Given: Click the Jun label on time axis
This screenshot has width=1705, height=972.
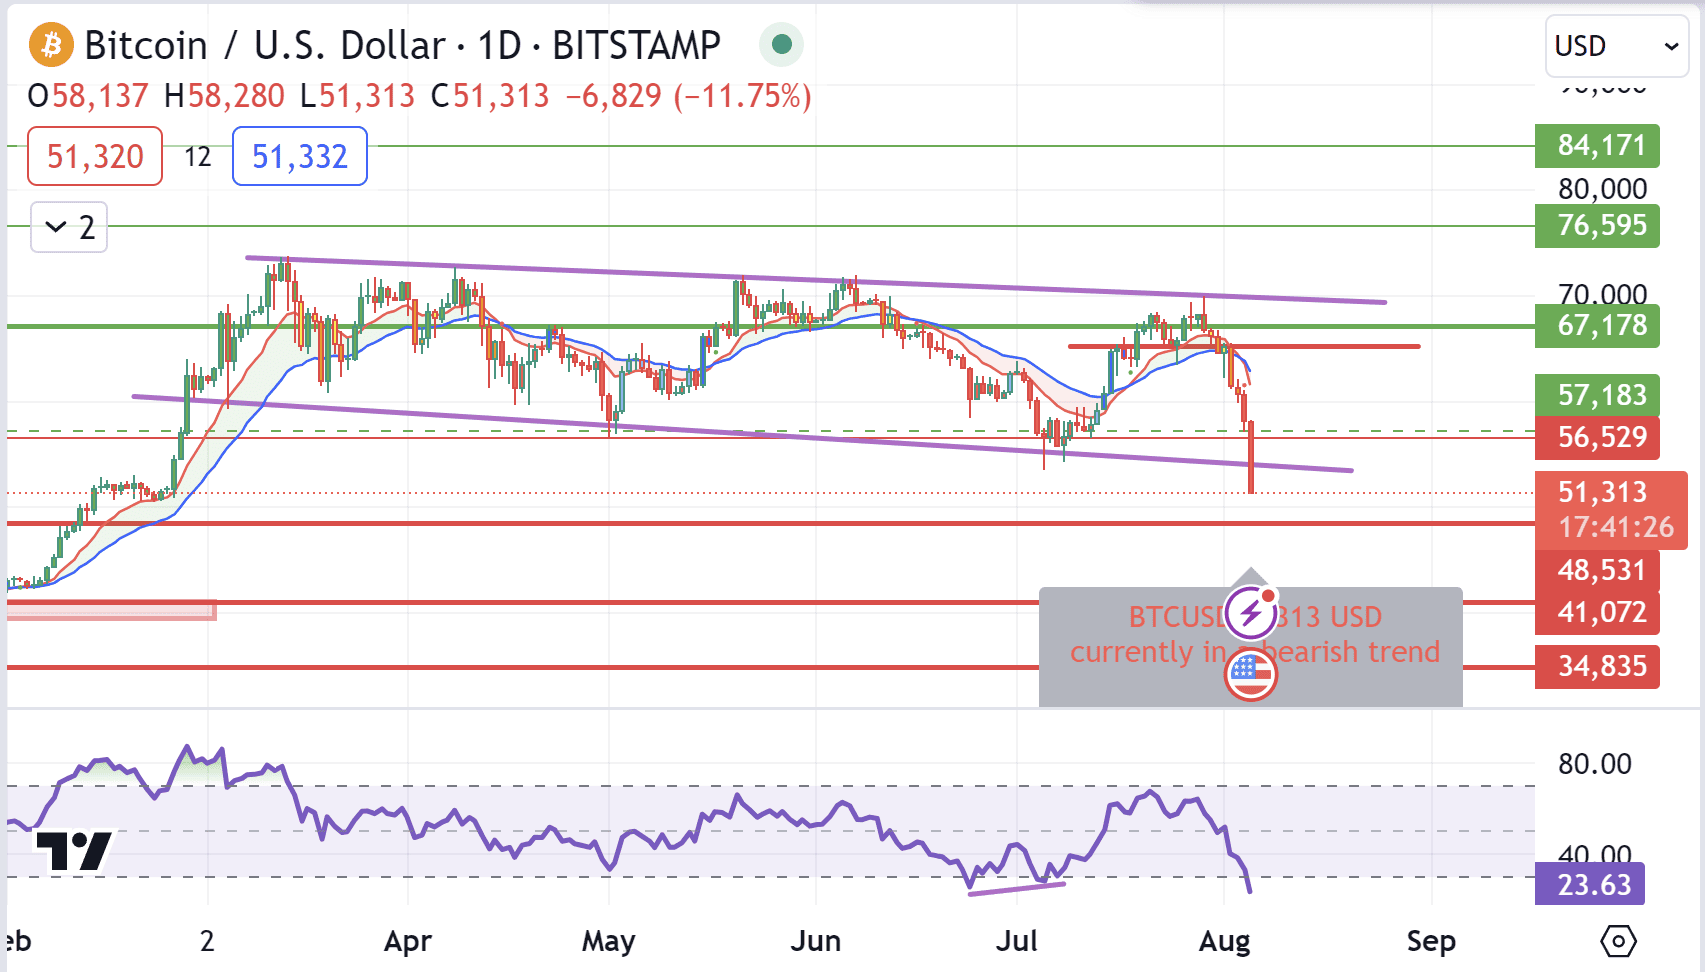Looking at the screenshot, I should (815, 941).
